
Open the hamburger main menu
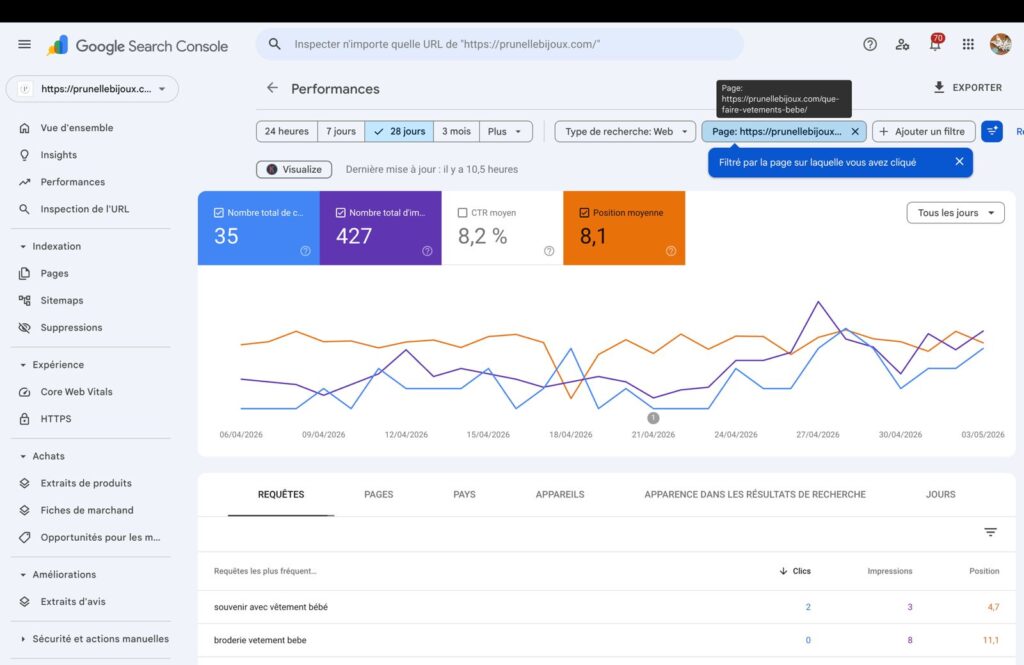coord(24,44)
